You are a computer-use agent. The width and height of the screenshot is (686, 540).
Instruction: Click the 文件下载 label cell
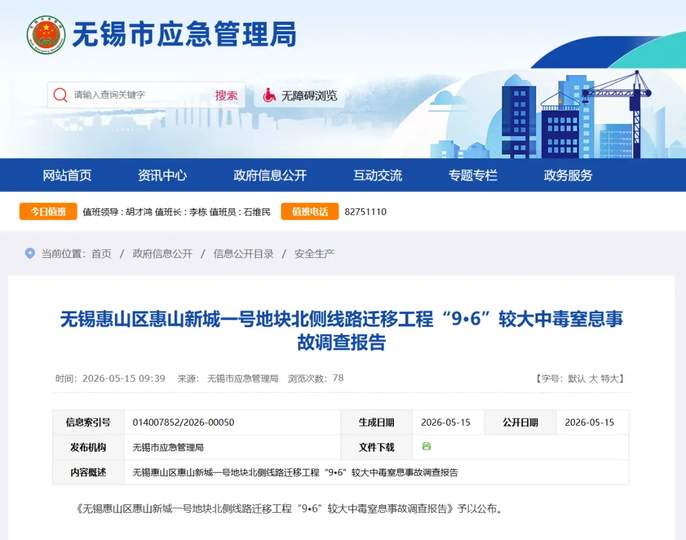[376, 447]
